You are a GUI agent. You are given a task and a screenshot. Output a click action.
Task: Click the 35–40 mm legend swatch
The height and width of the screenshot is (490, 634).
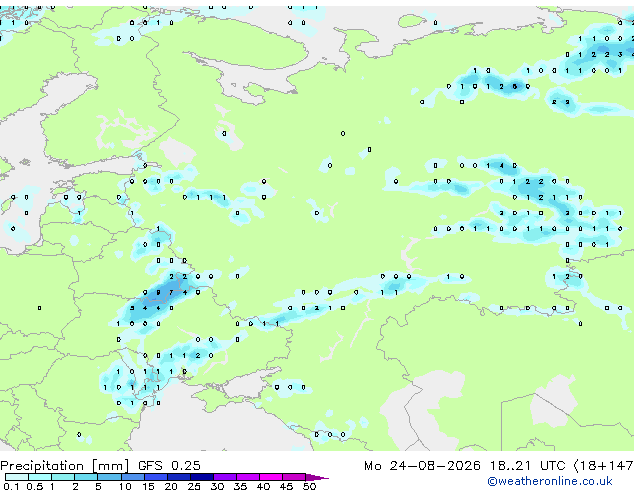[x=247, y=477]
